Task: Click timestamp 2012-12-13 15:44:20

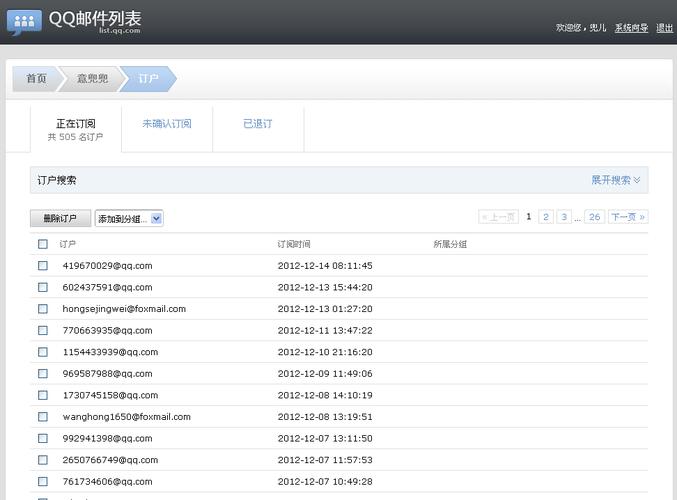Action: 325,287
